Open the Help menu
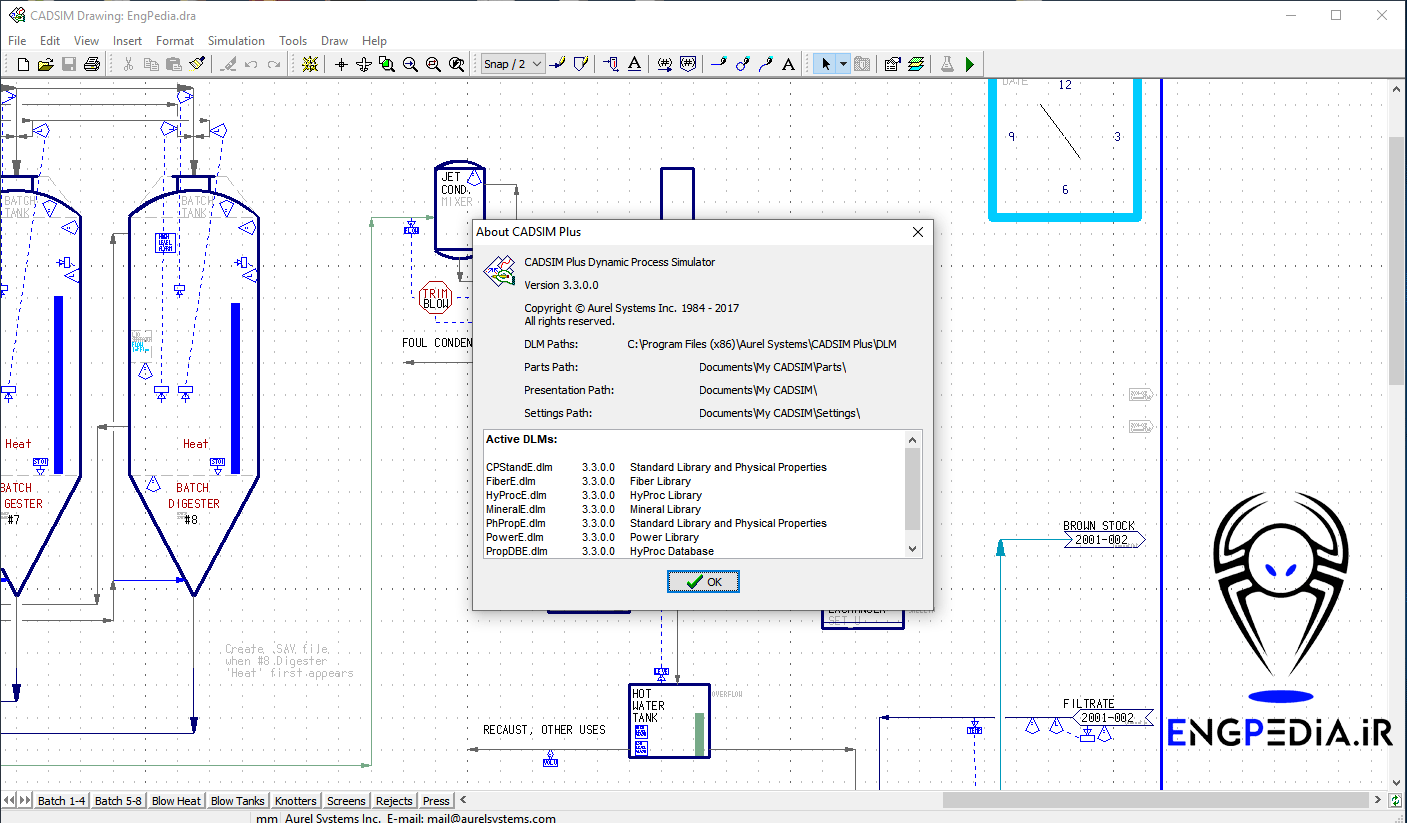Screen dimensions: 1407x823 click(374, 41)
